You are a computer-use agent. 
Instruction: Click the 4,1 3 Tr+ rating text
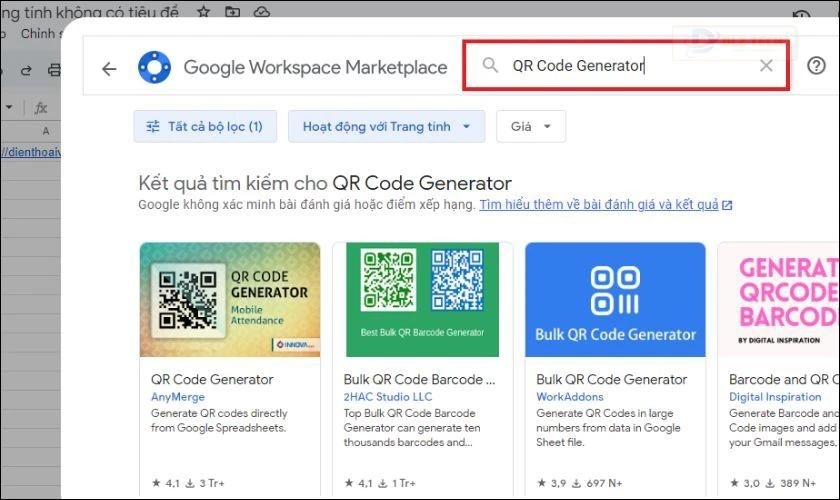[188, 483]
